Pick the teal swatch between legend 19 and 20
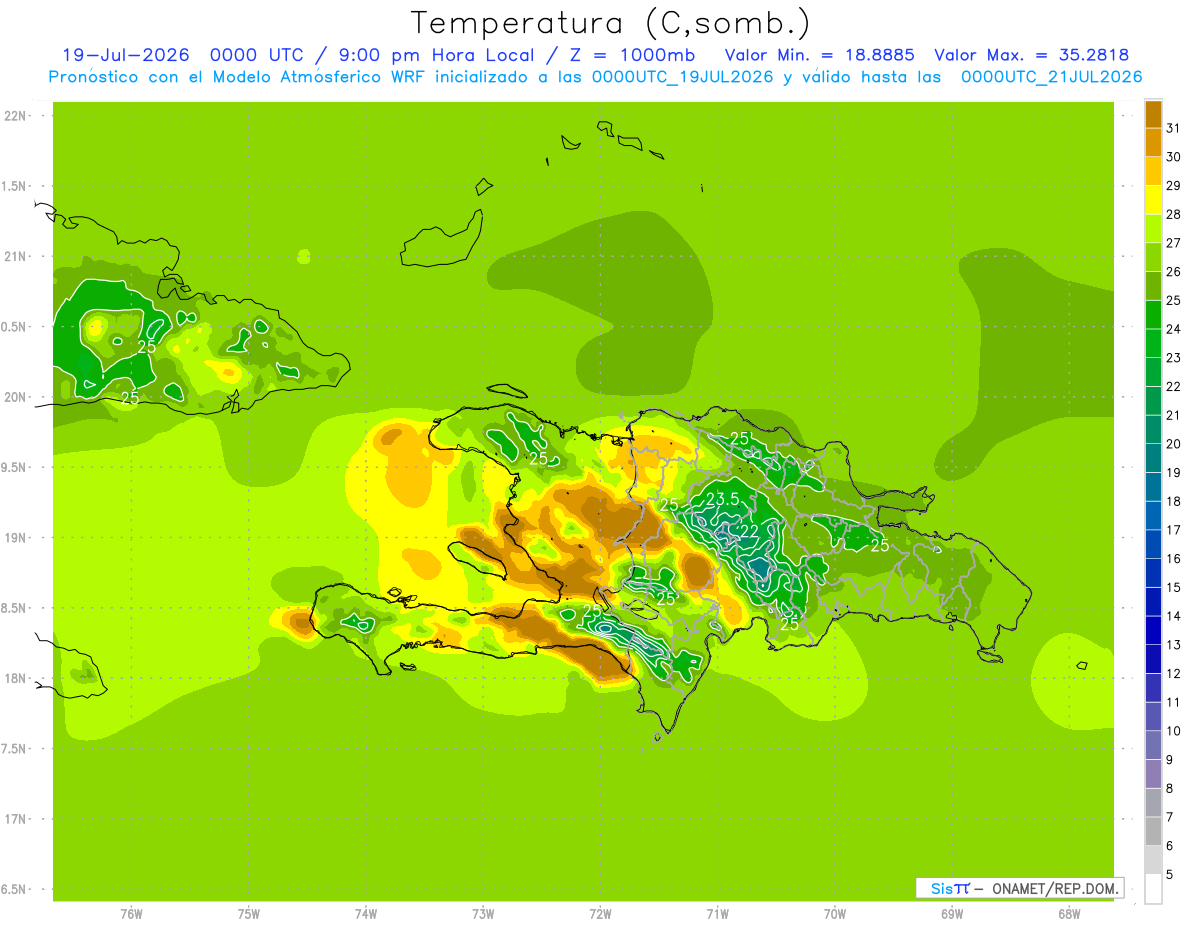The height and width of the screenshot is (927, 1200). [x=1153, y=459]
